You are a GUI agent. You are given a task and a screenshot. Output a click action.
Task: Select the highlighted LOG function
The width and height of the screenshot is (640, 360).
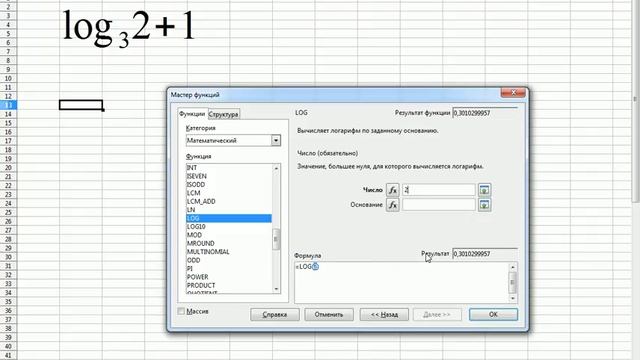[229, 218]
